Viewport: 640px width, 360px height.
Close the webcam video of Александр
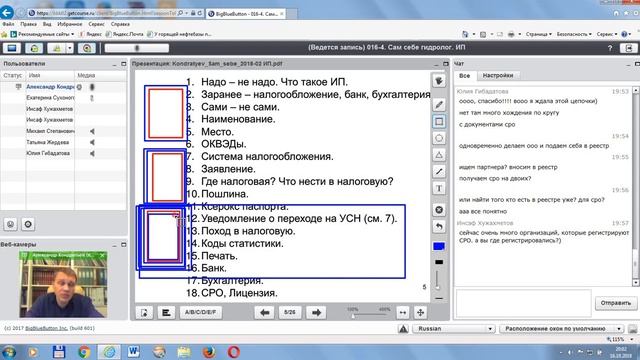[x=102, y=255]
